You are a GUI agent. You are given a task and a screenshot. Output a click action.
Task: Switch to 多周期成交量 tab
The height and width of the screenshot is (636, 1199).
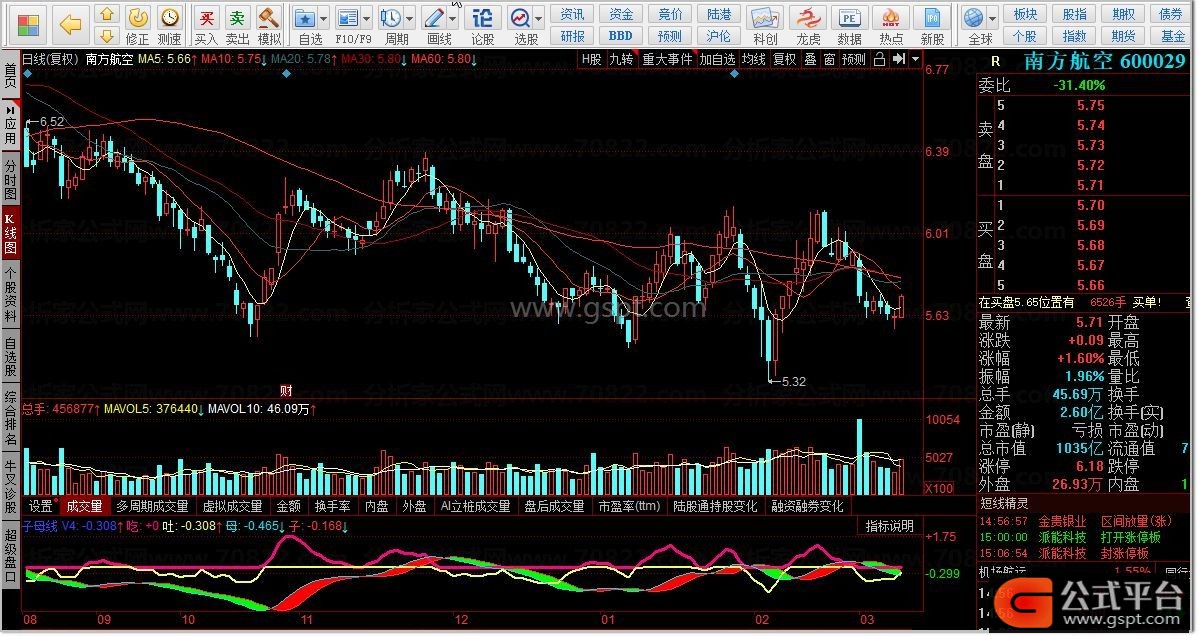click(152, 506)
